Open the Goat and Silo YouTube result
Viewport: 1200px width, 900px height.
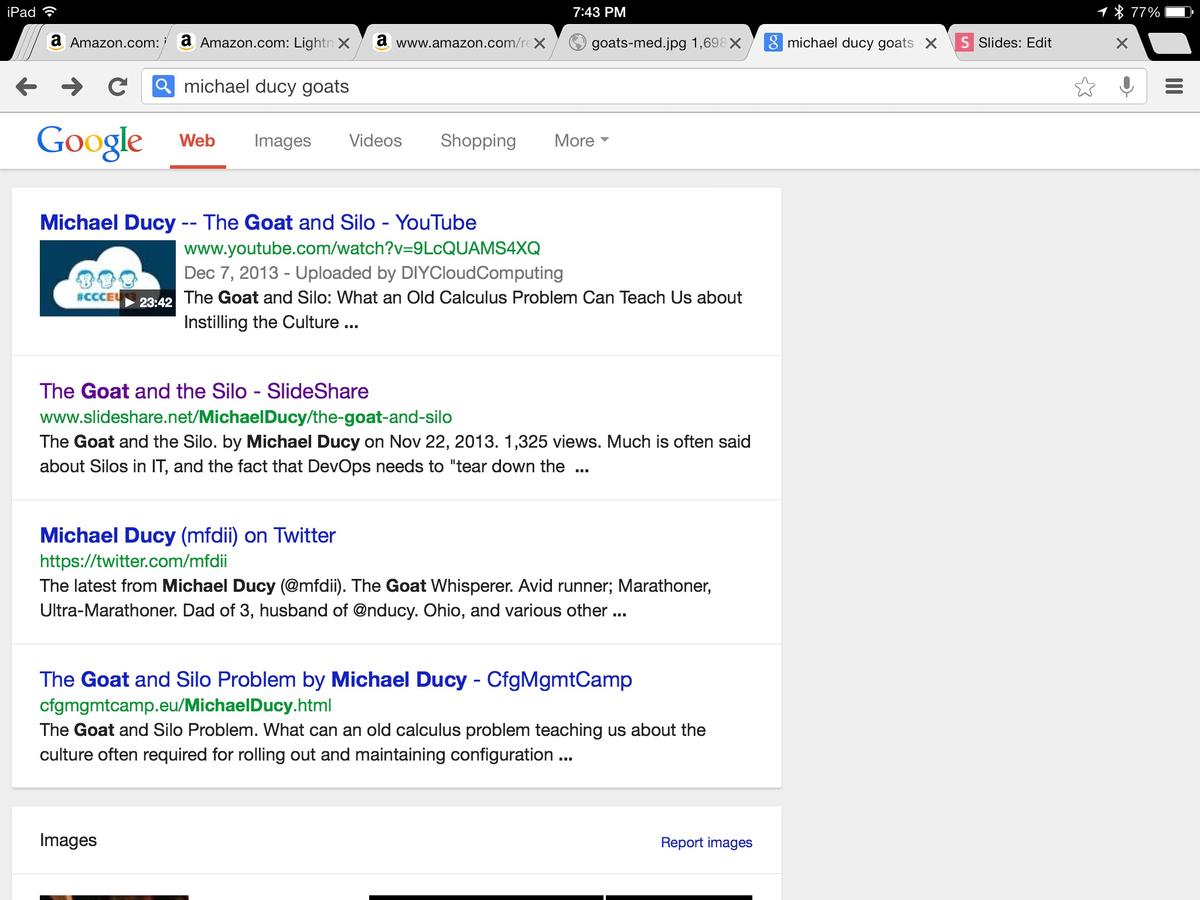click(x=258, y=223)
